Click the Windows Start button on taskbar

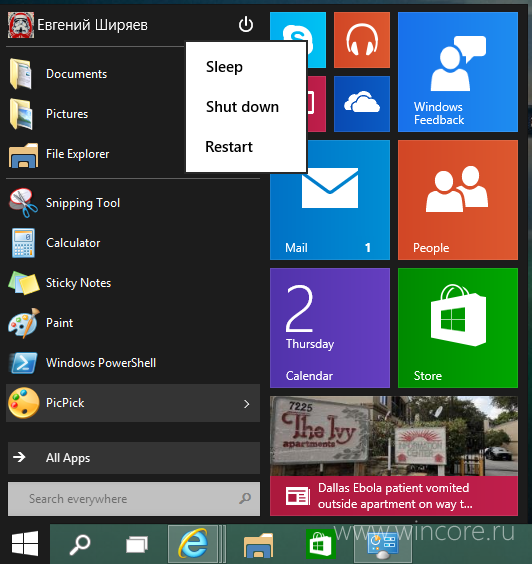(24, 543)
